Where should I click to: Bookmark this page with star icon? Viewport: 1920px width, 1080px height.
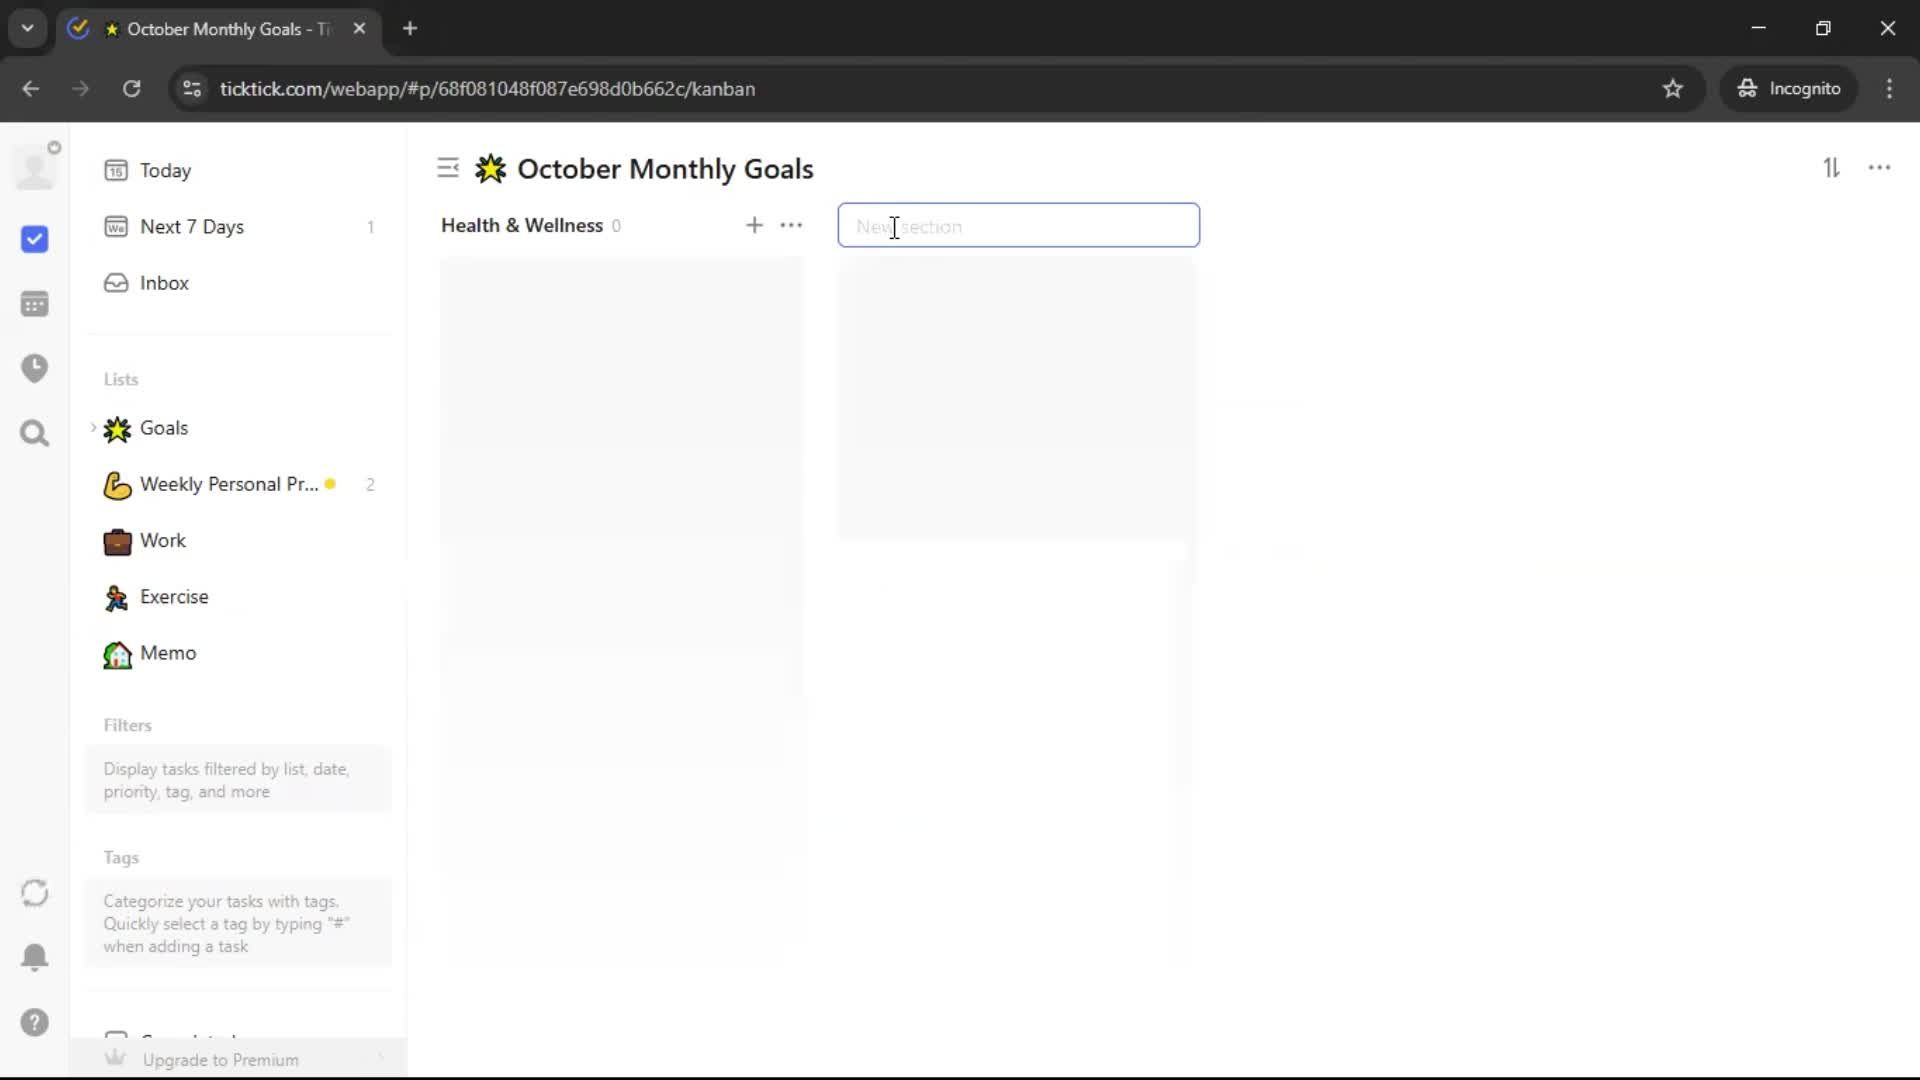(1672, 89)
